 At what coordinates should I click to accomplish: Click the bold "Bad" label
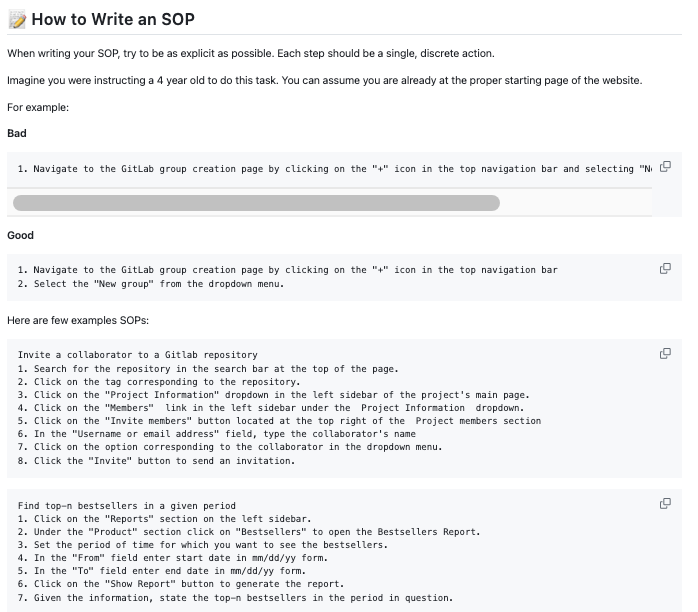click(17, 133)
